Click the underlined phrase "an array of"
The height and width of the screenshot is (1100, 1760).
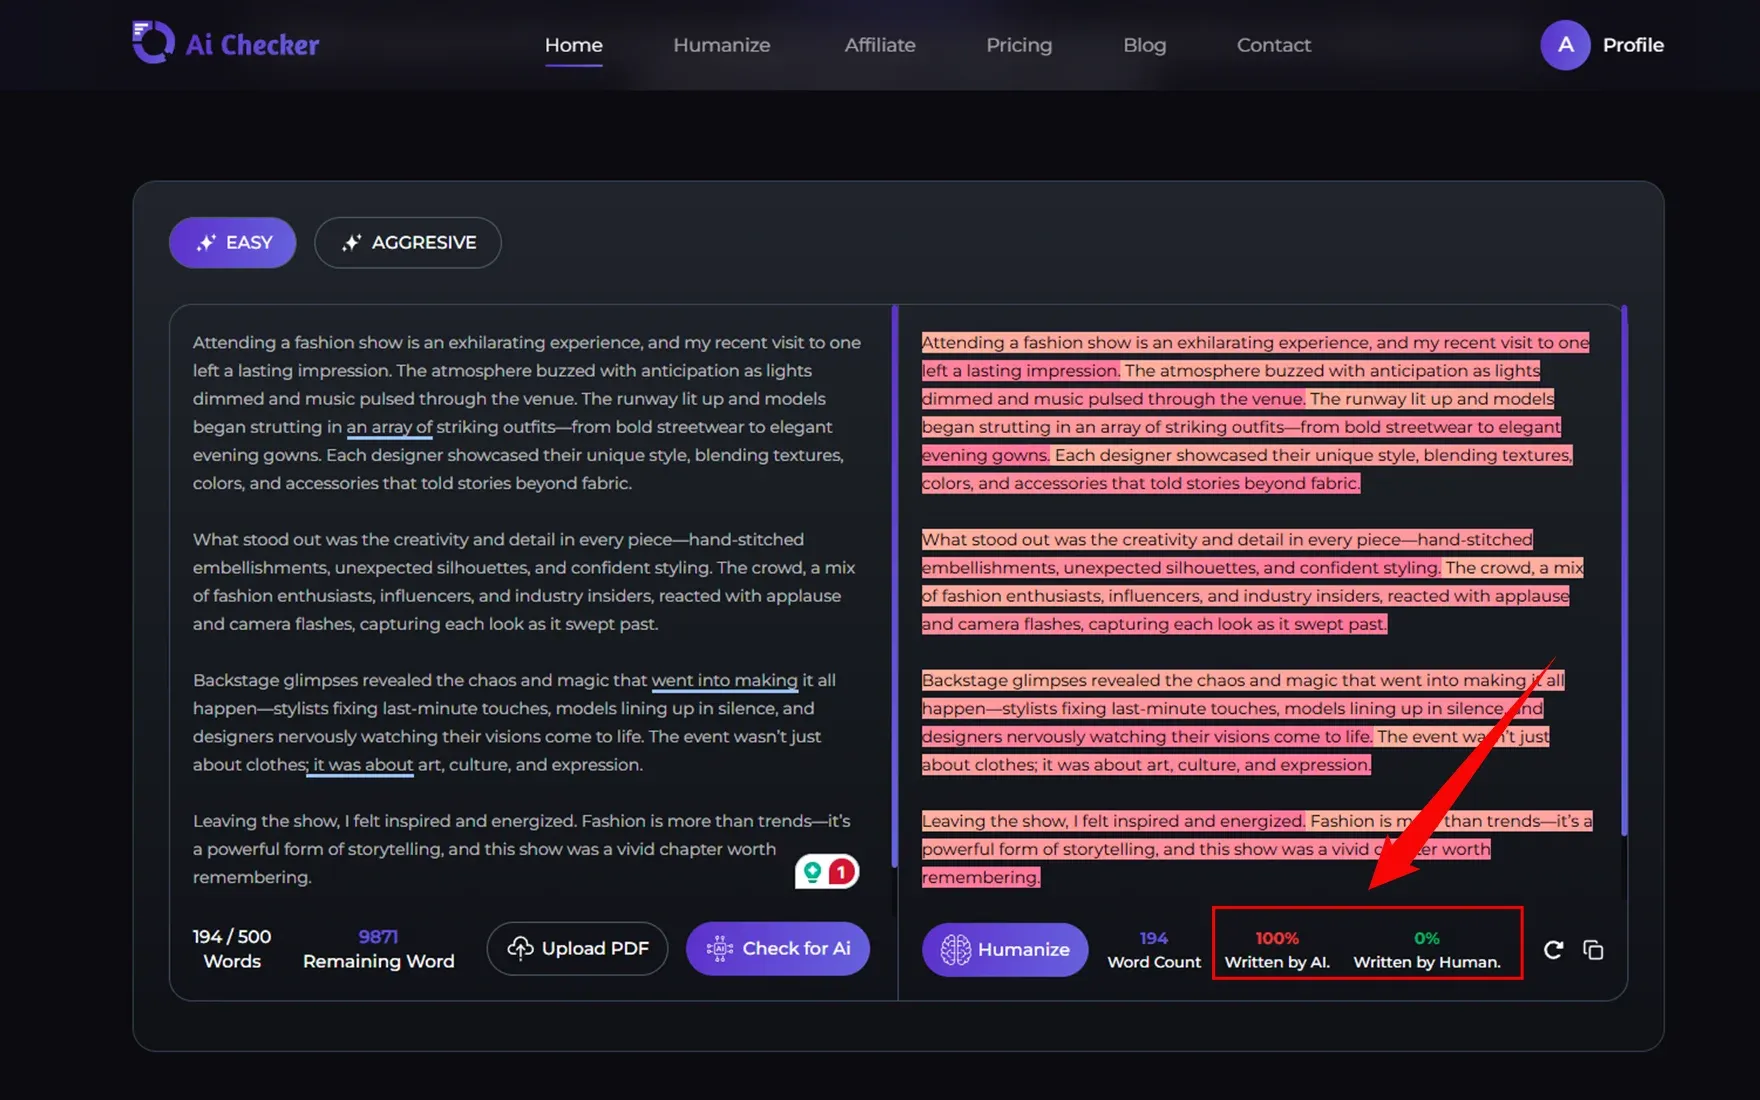pyautogui.click(x=389, y=427)
